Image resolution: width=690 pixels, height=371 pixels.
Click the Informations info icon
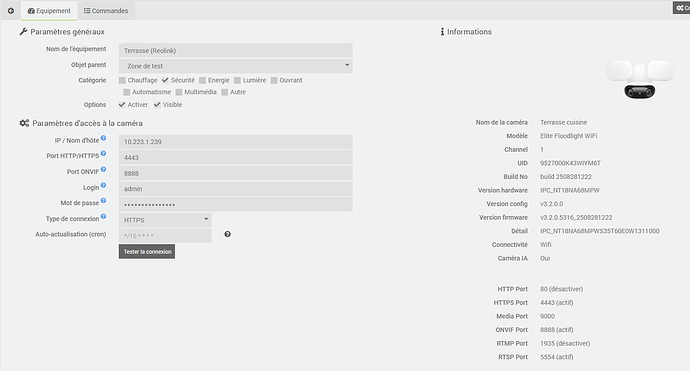tap(442, 32)
